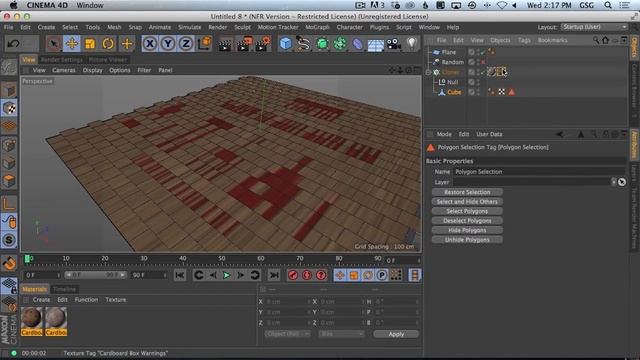Screen dimensions: 640x360
Task: Open the MoGraph menu
Action: tap(317, 27)
